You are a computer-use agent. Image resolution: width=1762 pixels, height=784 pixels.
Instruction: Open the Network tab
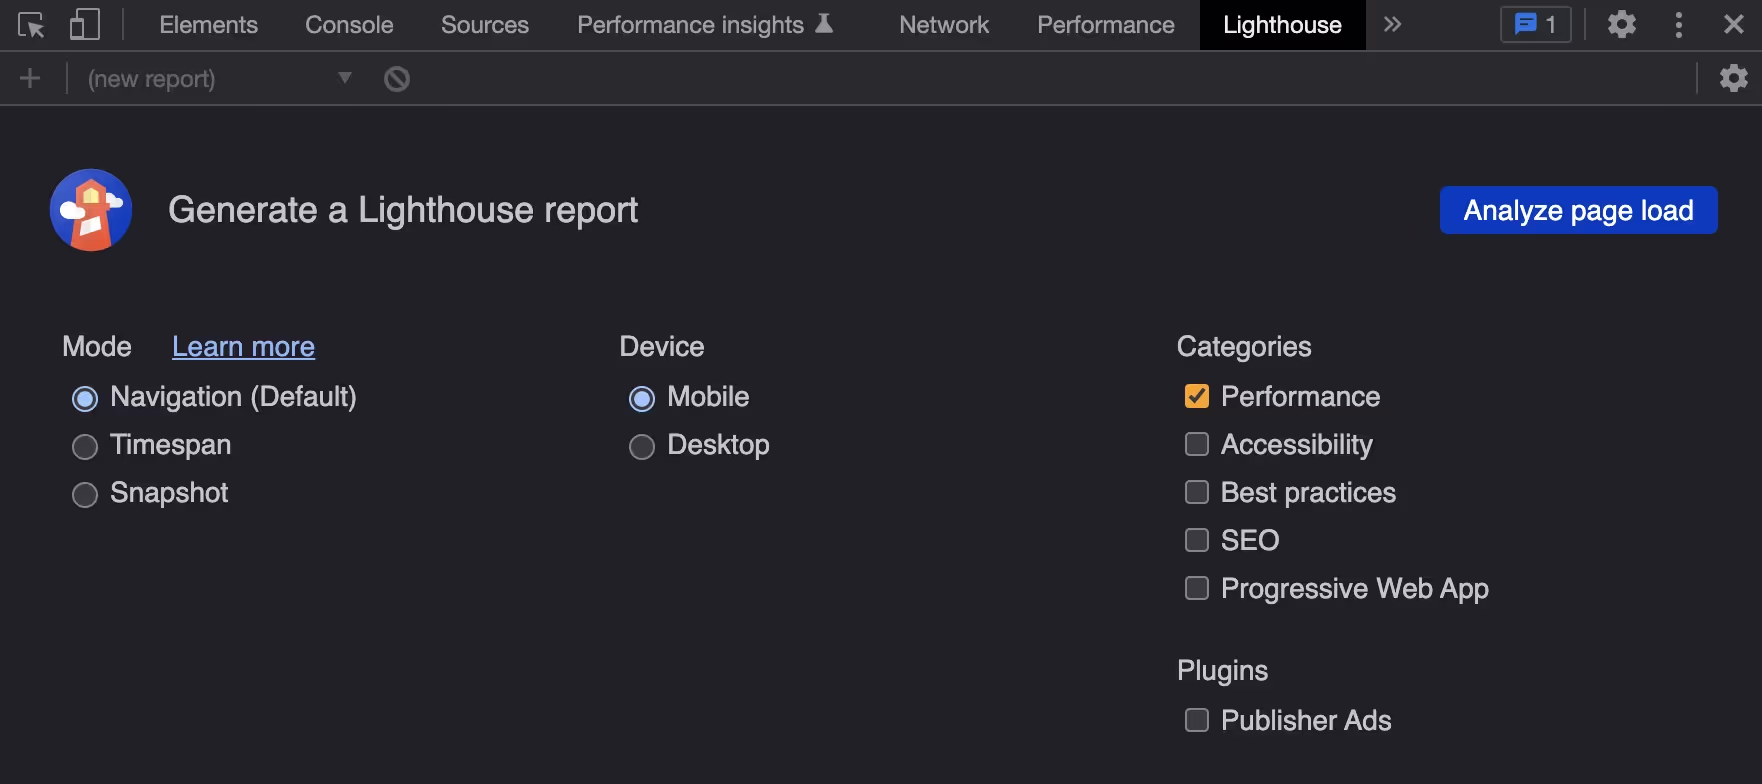coord(944,25)
